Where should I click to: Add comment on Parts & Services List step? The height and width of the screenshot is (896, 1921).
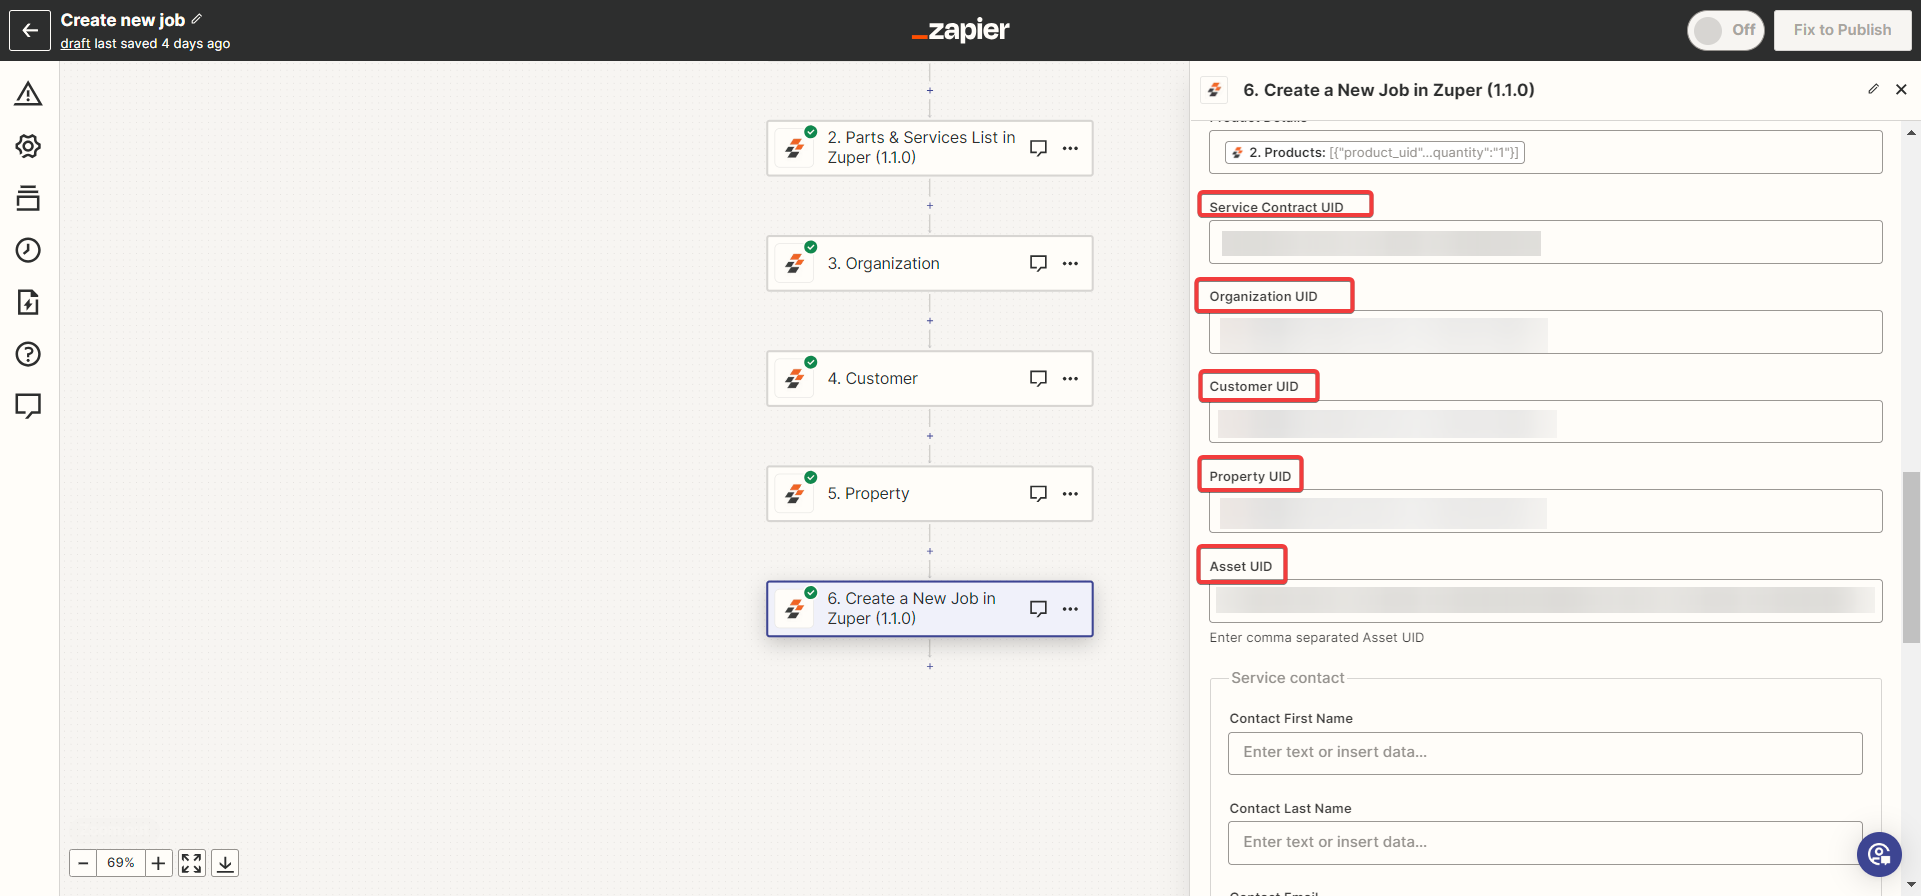click(x=1039, y=148)
